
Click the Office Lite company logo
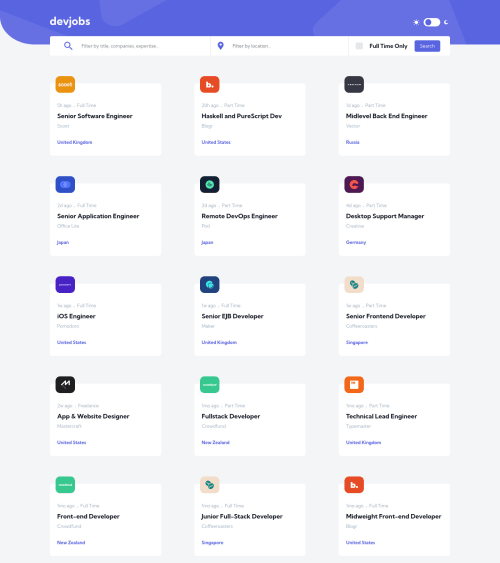(65, 185)
